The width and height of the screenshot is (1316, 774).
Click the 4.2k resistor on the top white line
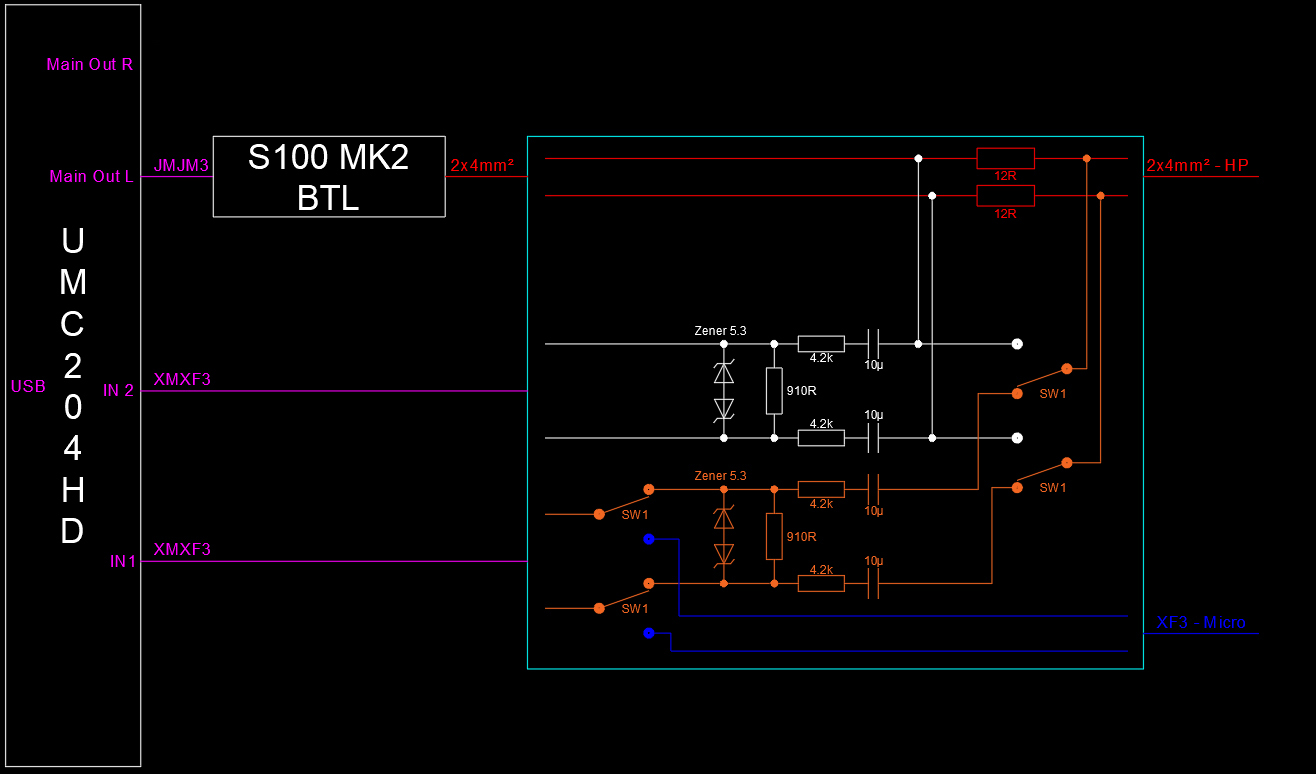pos(821,343)
